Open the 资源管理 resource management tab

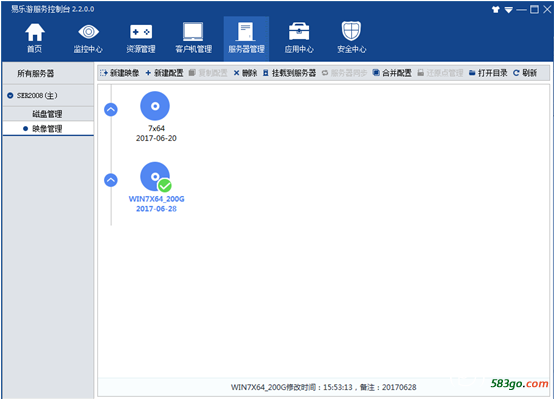click(x=141, y=39)
